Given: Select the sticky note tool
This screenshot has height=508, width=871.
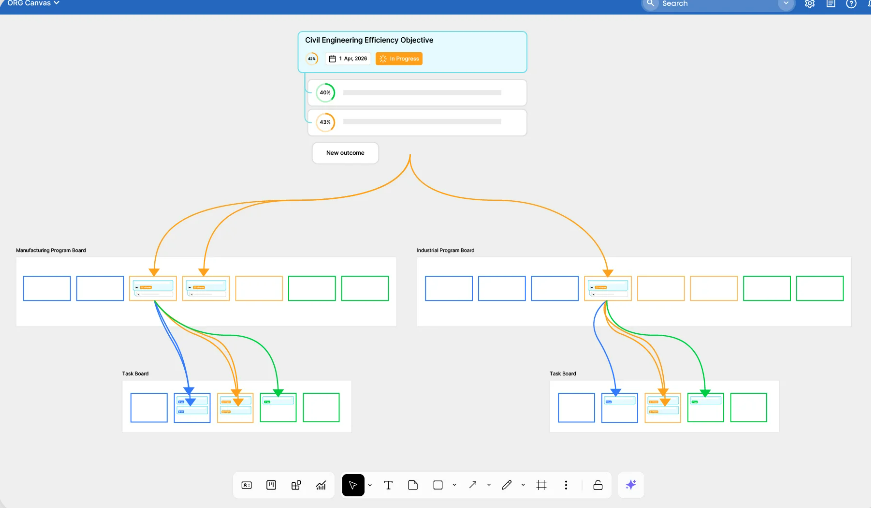Looking at the screenshot, I should (413, 485).
